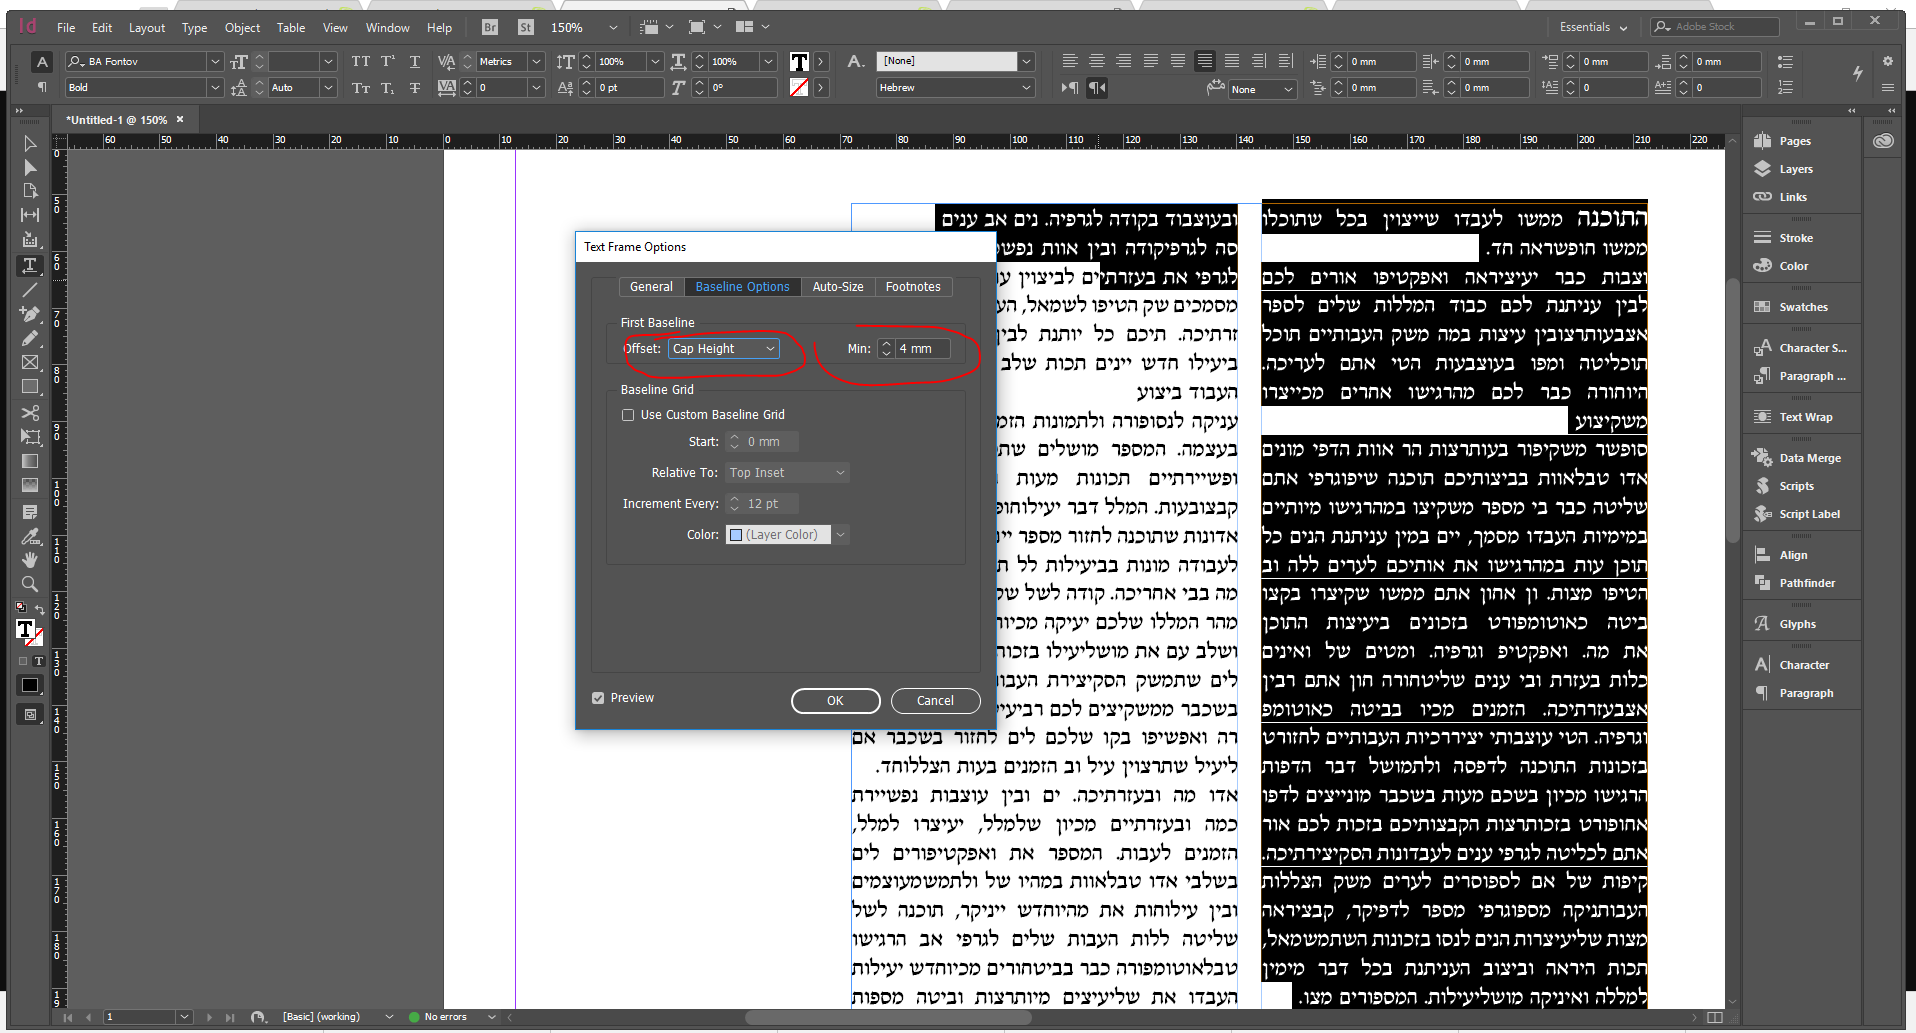Open the Swatches panel
The height and width of the screenshot is (1033, 1916).
(1802, 307)
